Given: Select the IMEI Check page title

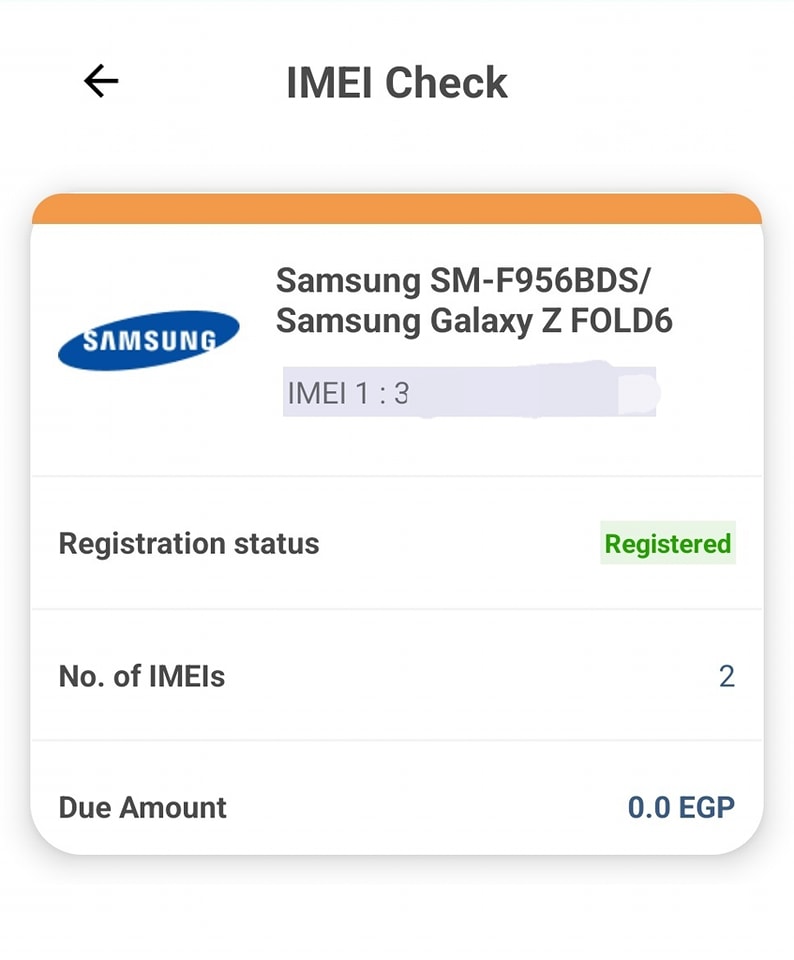Looking at the screenshot, I should tap(397, 83).
